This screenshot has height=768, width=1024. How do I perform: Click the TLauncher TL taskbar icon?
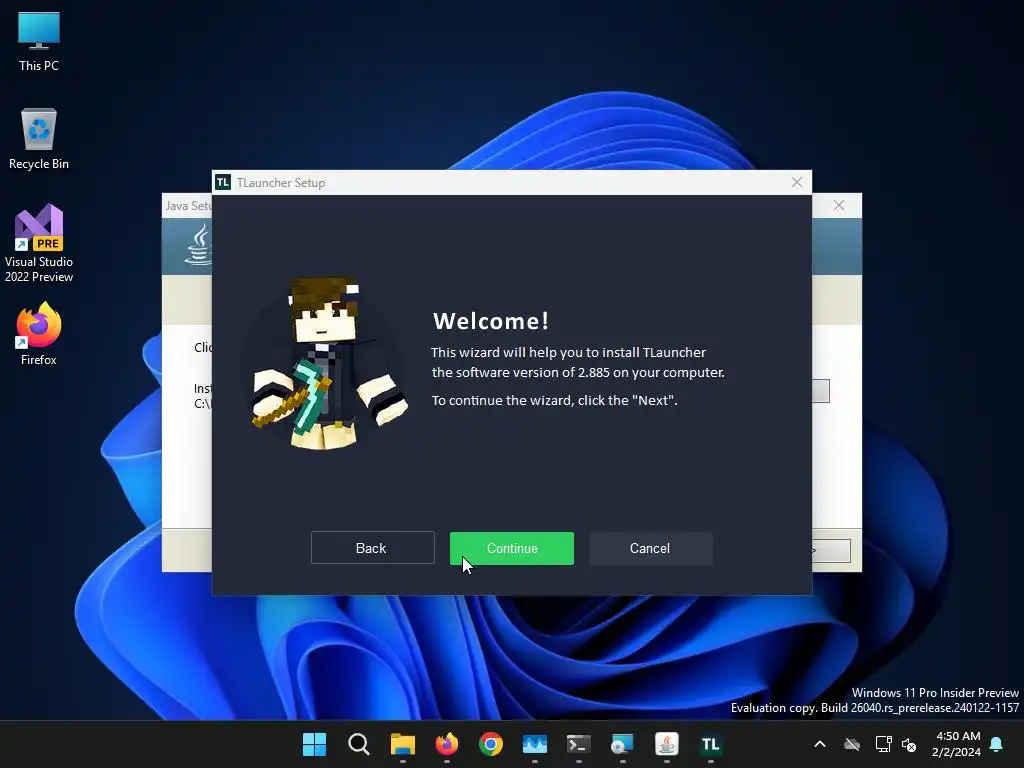711,744
